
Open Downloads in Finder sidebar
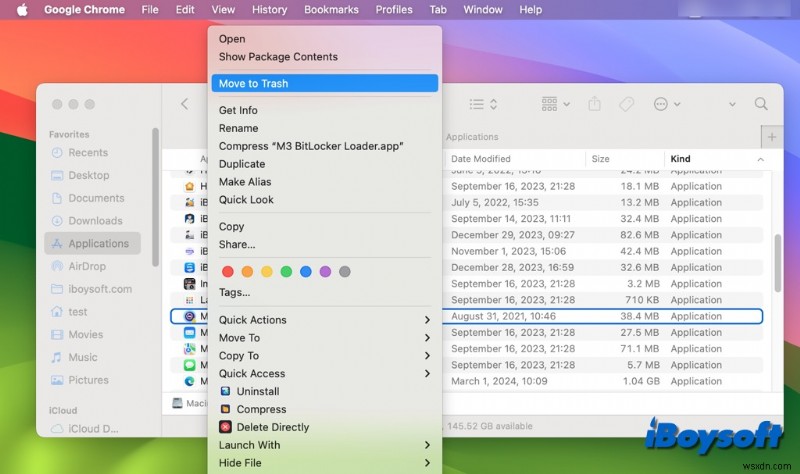click(92, 220)
